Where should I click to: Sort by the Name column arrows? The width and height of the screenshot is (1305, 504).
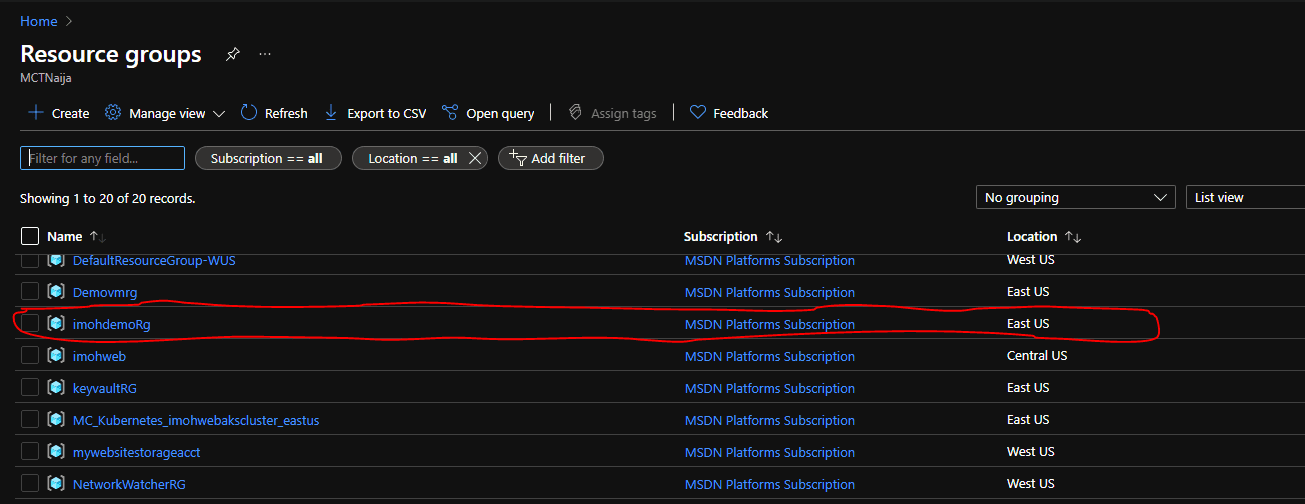pyautogui.click(x=97, y=237)
